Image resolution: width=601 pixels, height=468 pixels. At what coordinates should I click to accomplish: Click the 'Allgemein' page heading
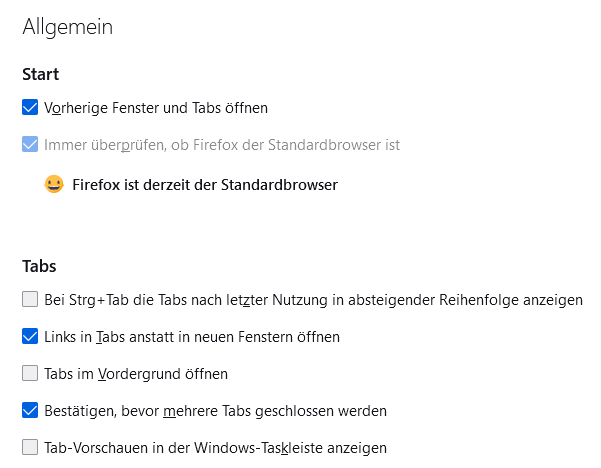(67, 27)
